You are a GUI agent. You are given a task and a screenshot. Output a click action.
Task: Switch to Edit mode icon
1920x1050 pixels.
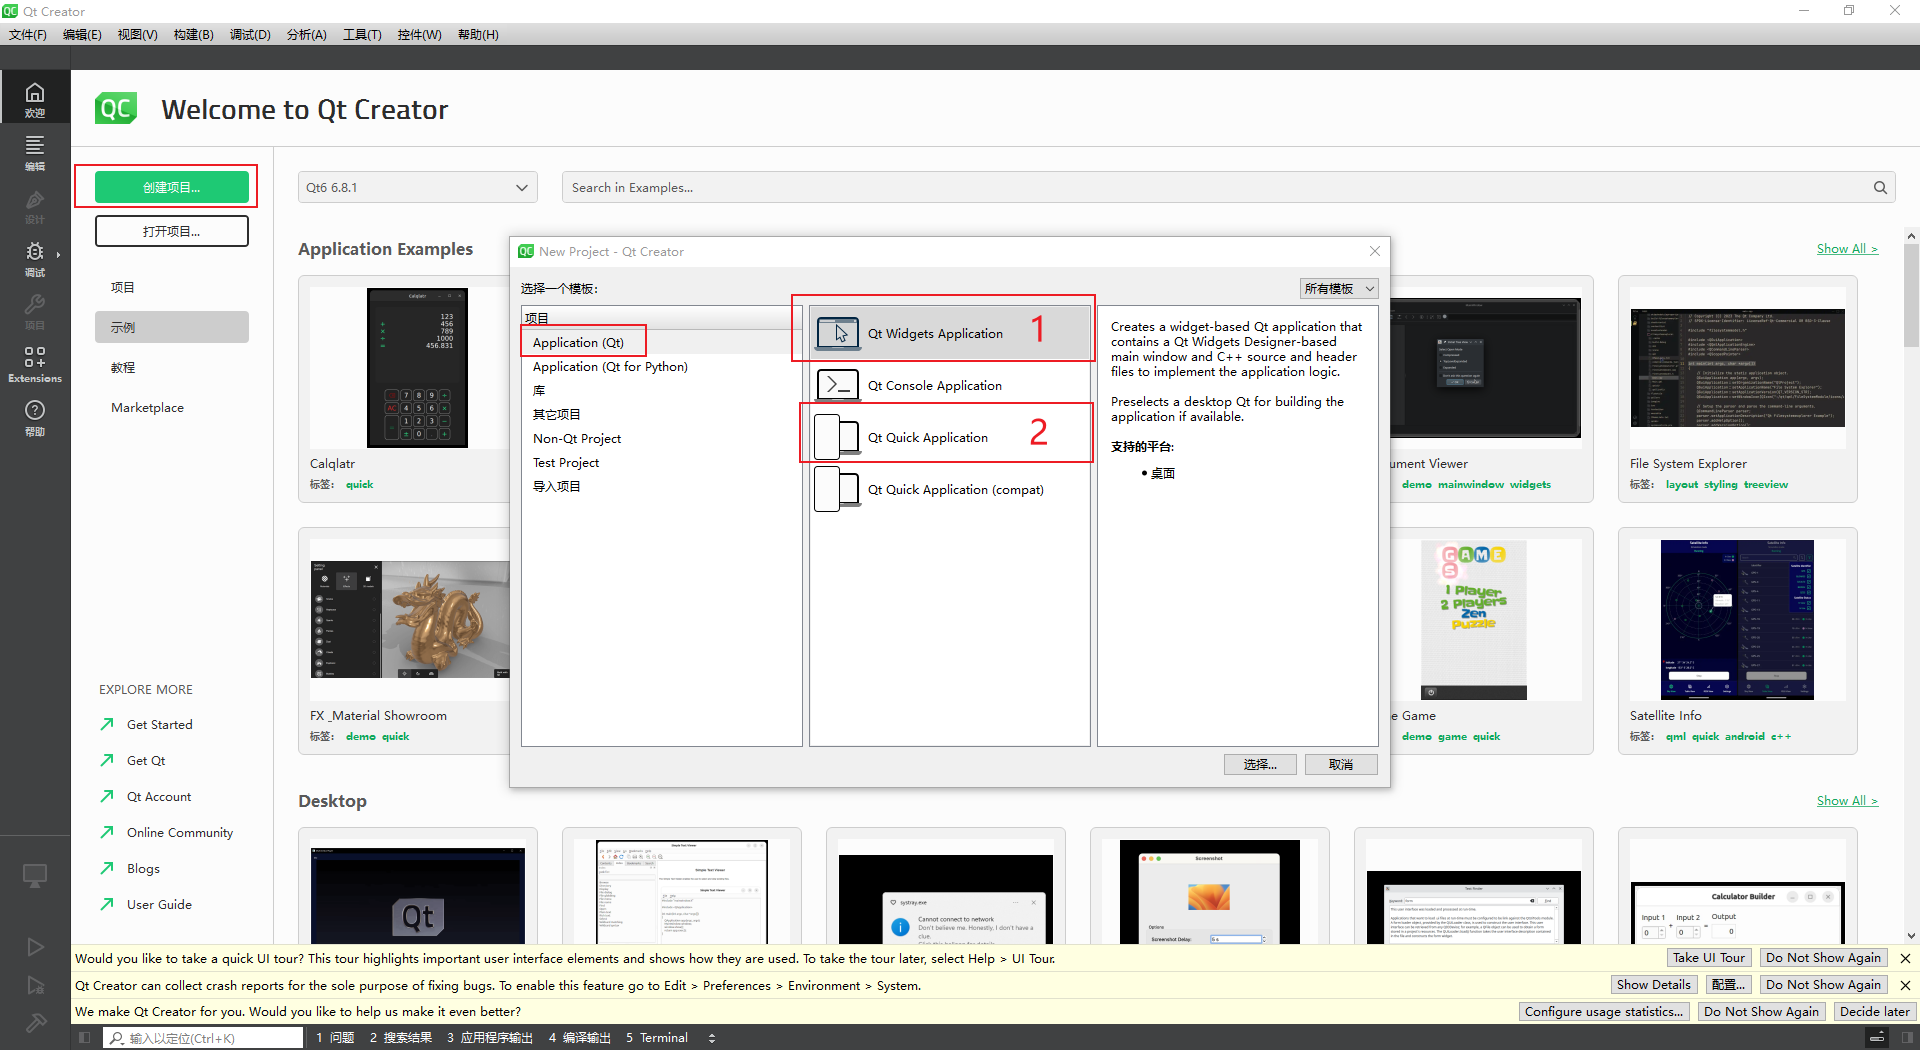(35, 152)
